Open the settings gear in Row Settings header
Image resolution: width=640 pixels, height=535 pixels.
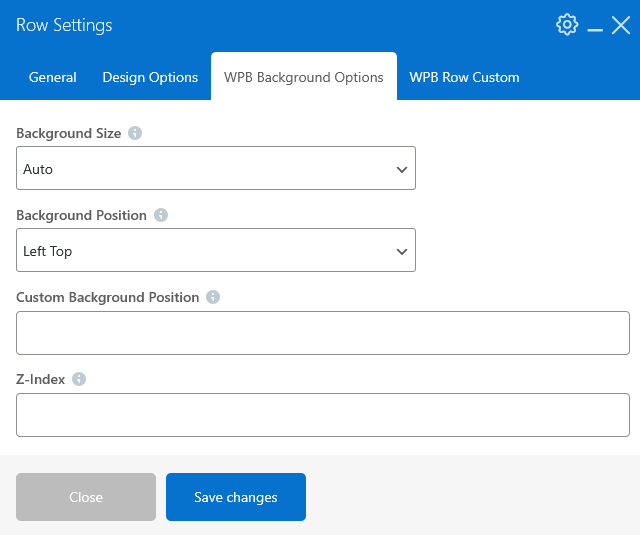click(x=567, y=25)
